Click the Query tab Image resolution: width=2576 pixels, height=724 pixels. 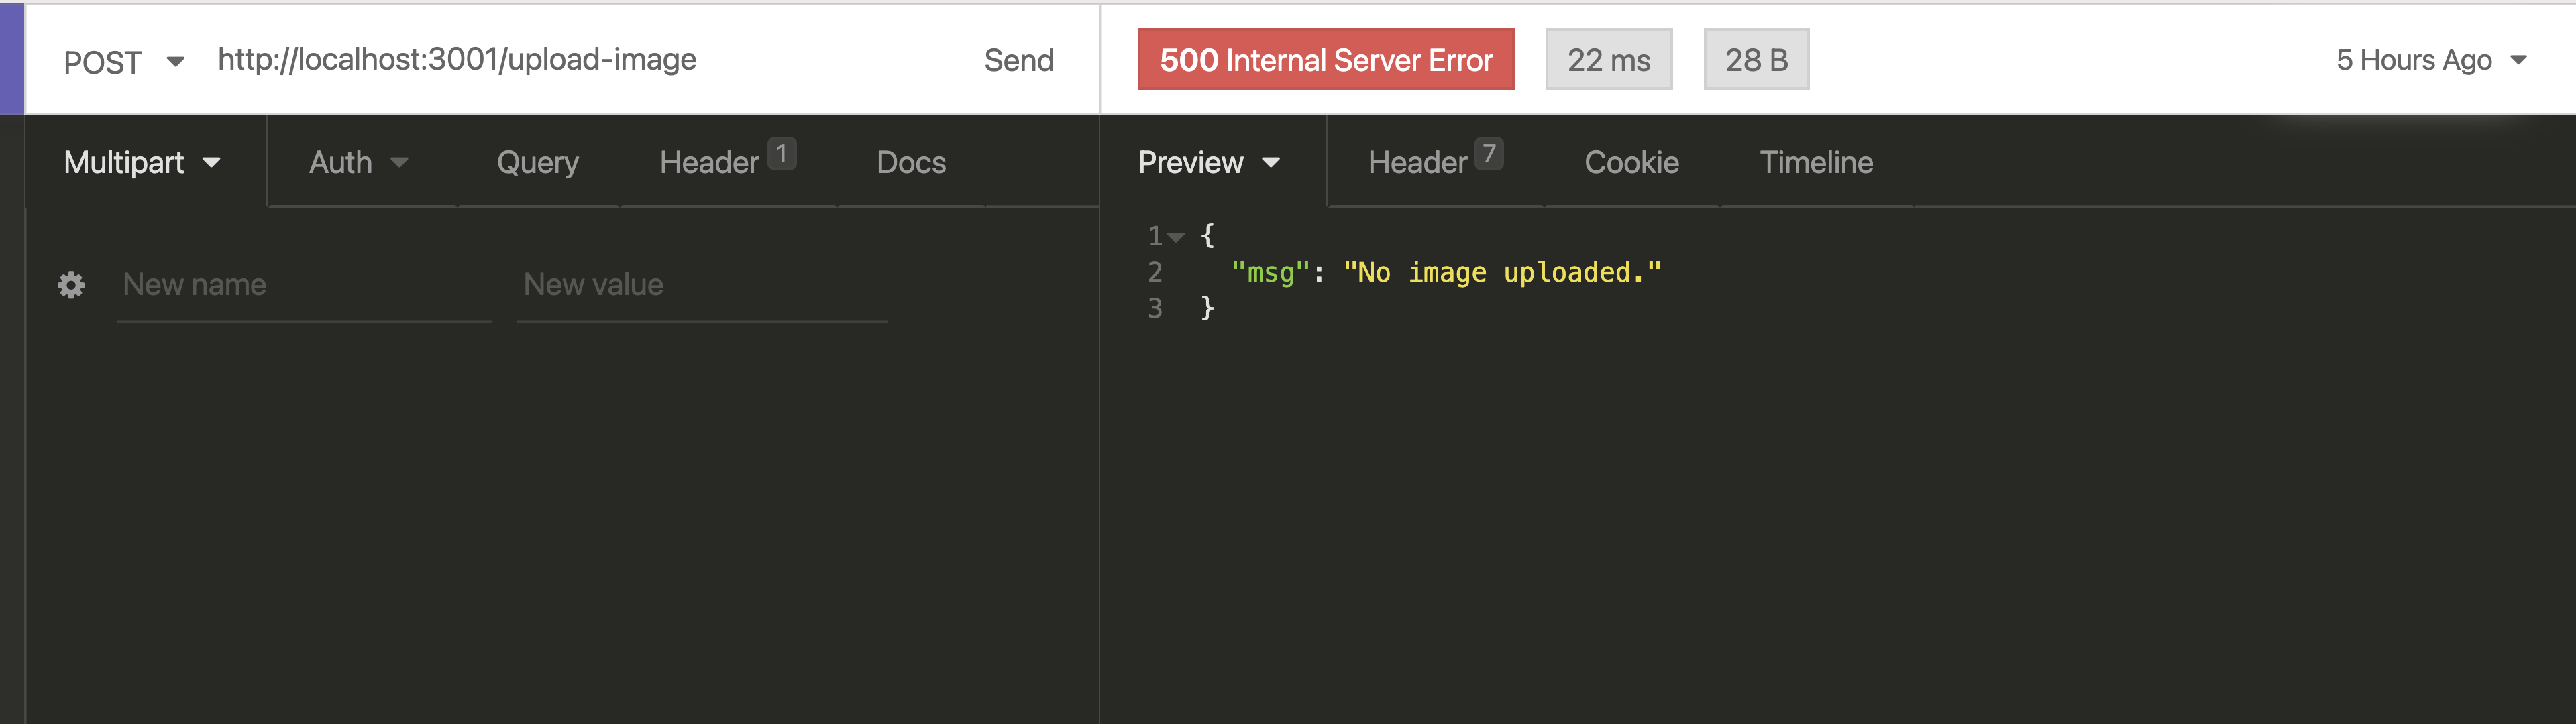(x=539, y=160)
